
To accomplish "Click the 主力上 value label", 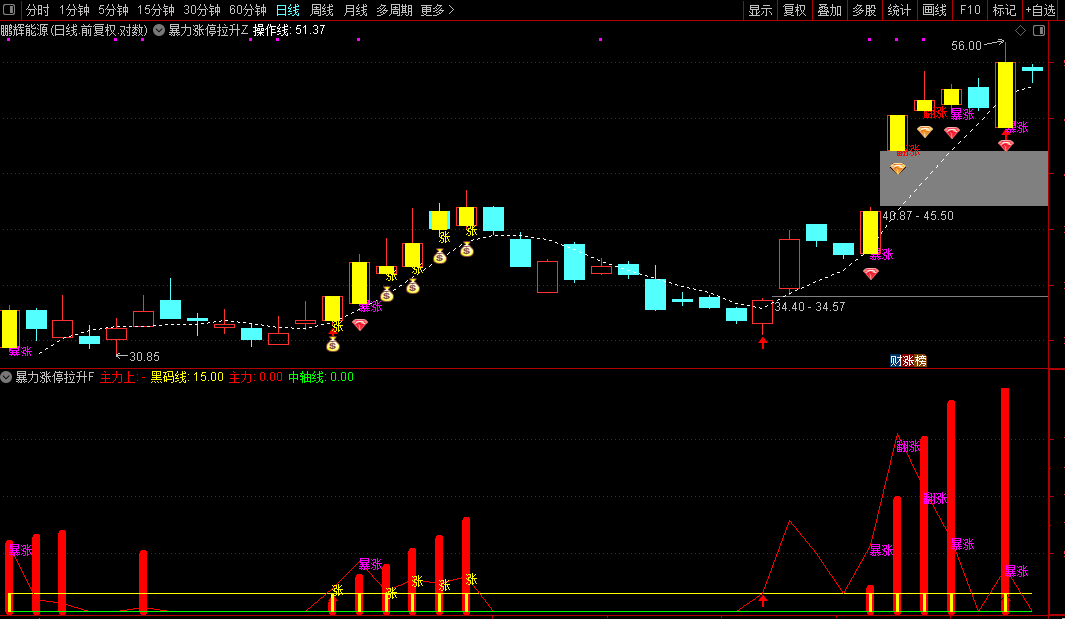I will (x=122, y=376).
